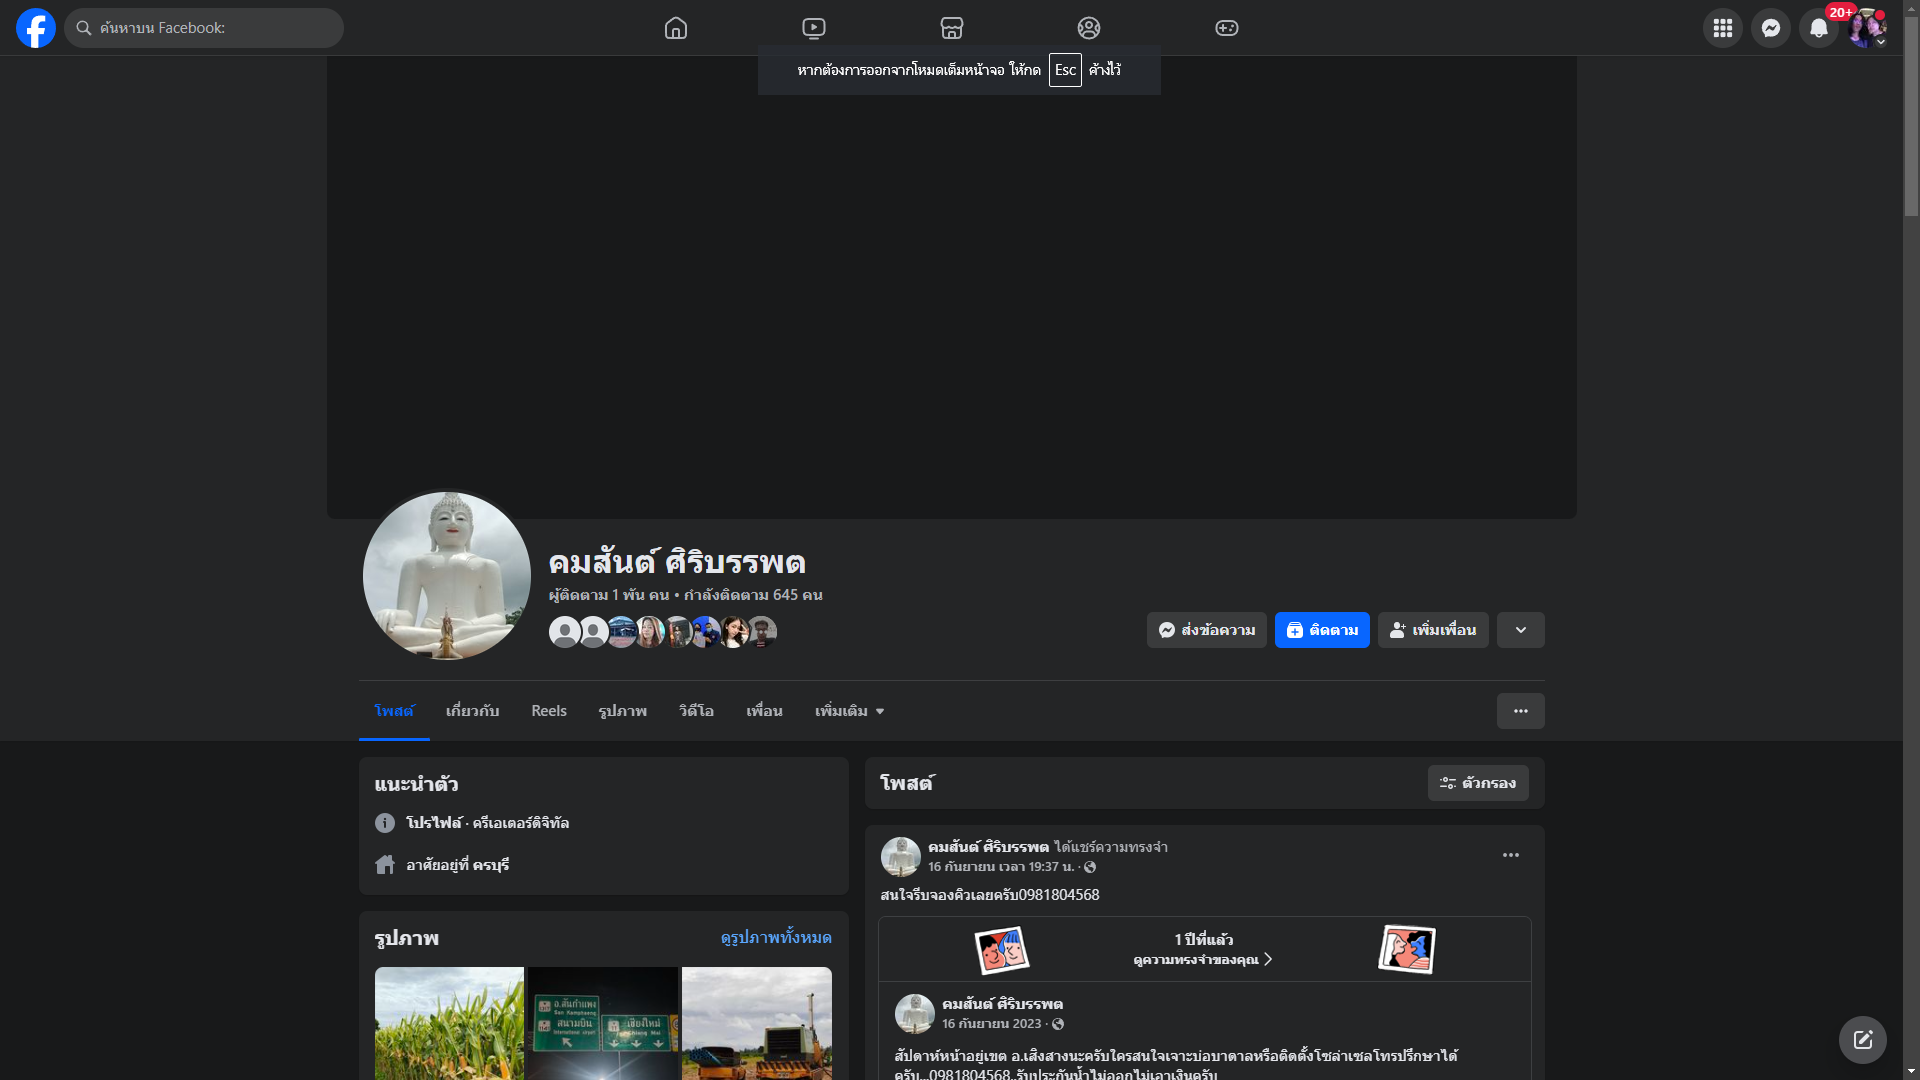Expand the เพิ่มเติม tab dropdown

(849, 711)
